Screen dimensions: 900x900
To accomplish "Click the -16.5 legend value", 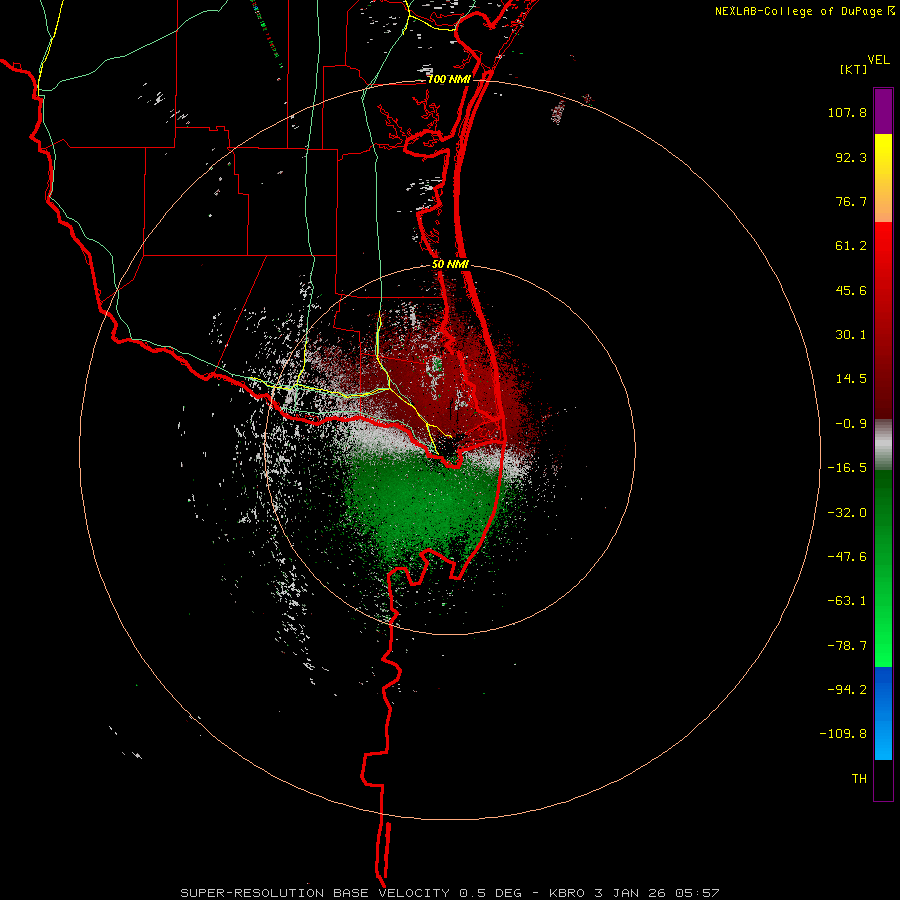I will [x=847, y=468].
